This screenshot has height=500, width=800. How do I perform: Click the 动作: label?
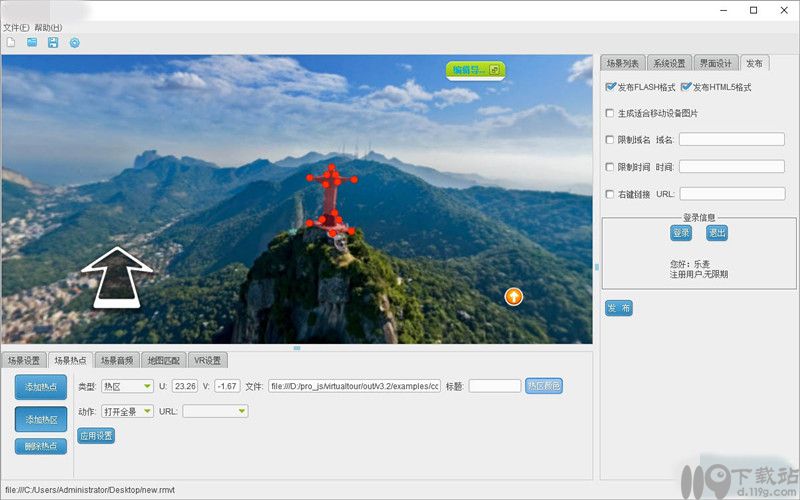(x=87, y=412)
